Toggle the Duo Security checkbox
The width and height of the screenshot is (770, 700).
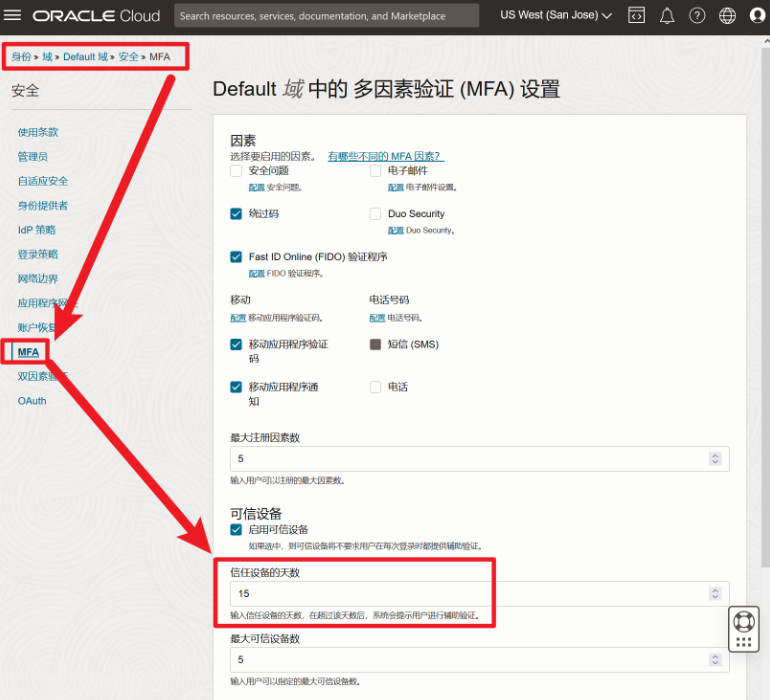coord(376,214)
